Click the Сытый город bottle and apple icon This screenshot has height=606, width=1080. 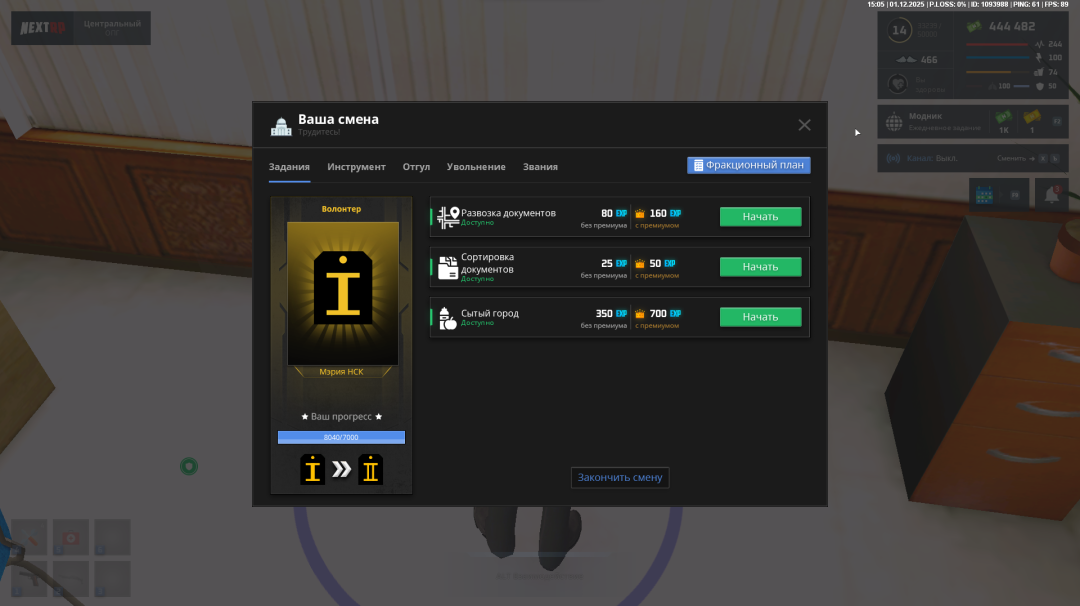coord(447,318)
